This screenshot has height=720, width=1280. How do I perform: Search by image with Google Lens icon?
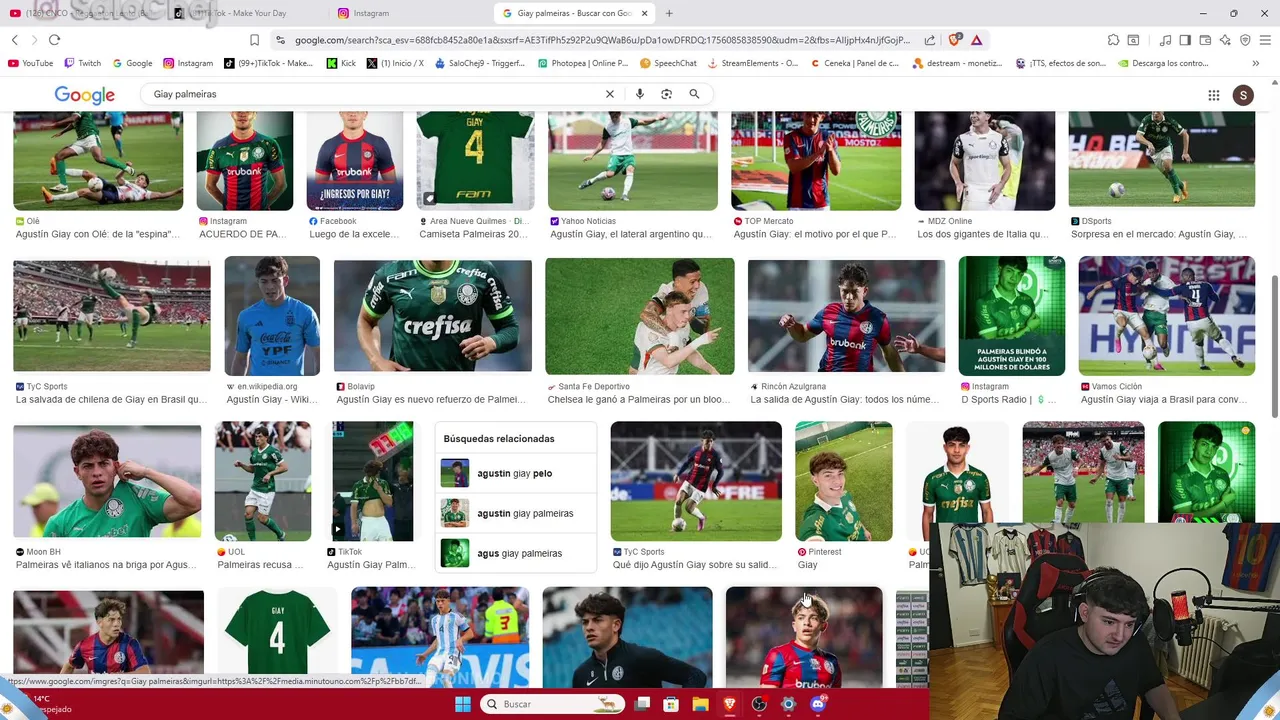[666, 94]
